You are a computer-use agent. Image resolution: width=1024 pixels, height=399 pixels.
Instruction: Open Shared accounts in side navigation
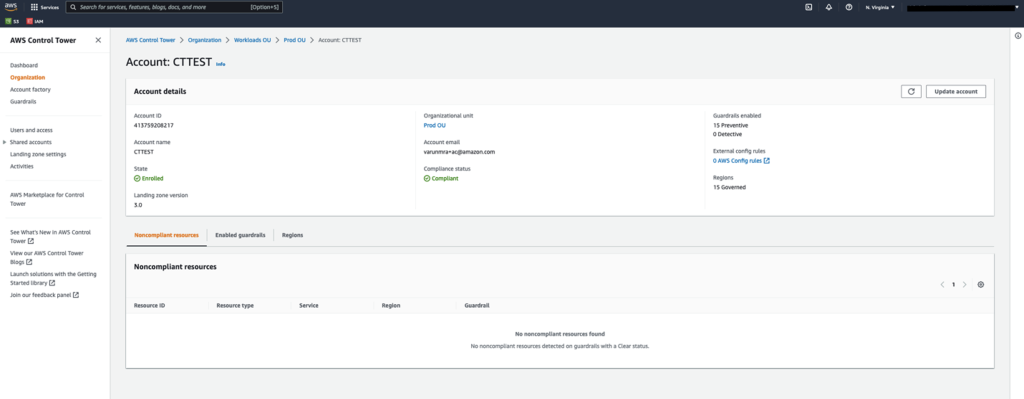tap(31, 142)
